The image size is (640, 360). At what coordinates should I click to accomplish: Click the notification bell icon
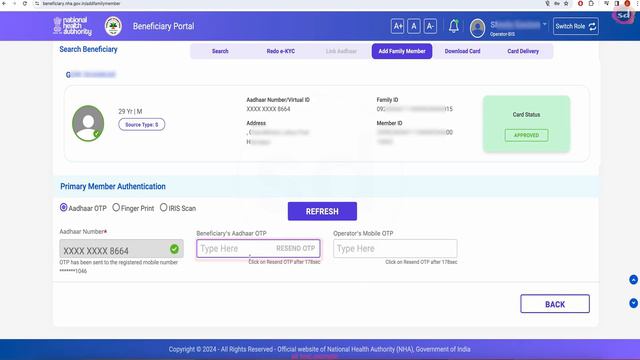pyautogui.click(x=453, y=26)
